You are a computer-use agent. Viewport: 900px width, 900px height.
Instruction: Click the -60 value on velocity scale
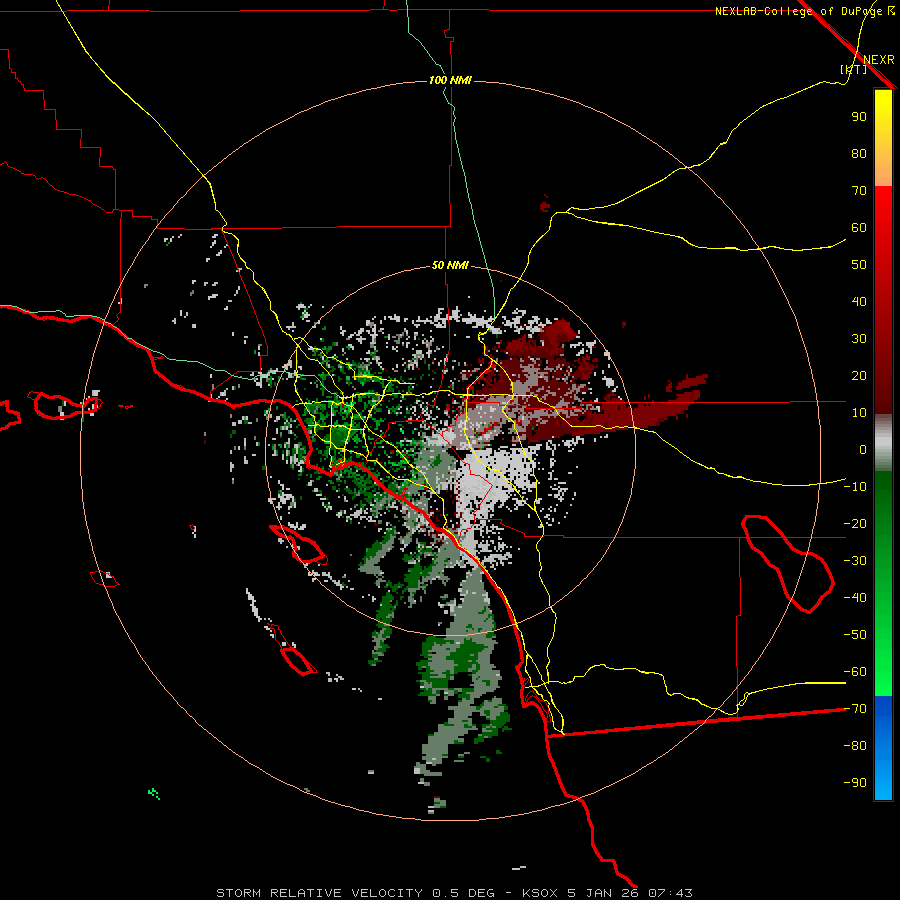855,672
